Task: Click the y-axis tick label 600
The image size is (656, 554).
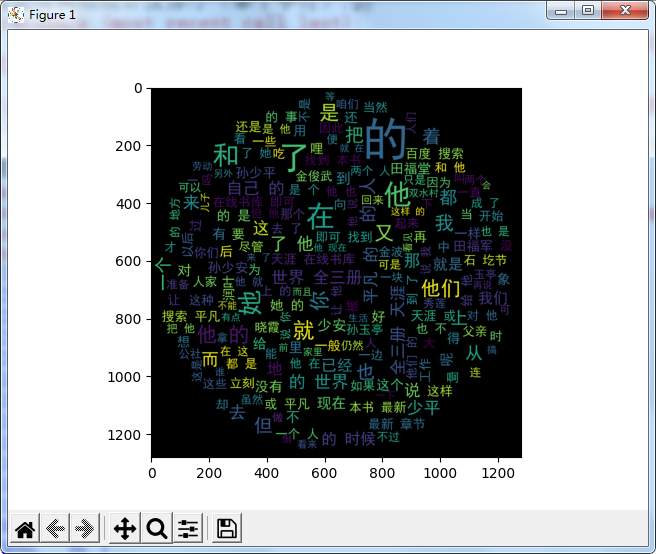Action: pos(128,262)
